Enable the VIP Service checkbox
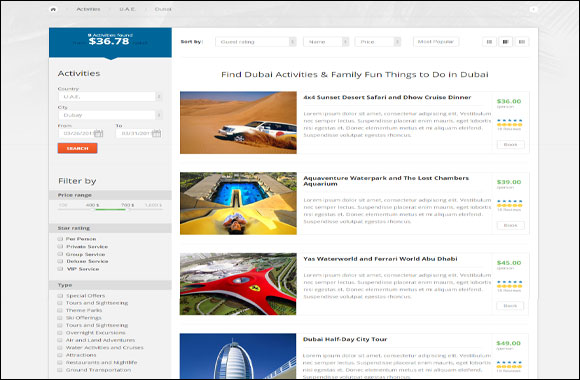The image size is (580, 380). (60, 269)
